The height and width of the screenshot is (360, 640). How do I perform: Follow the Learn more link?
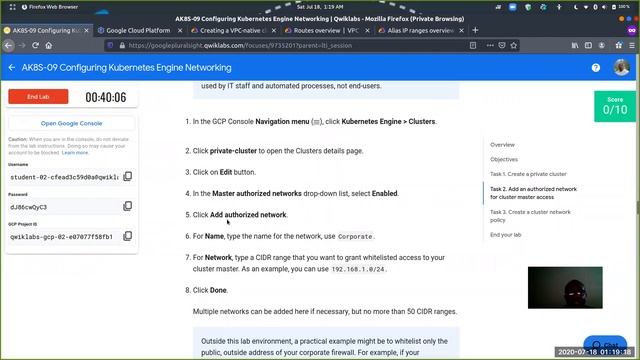(x=75, y=153)
